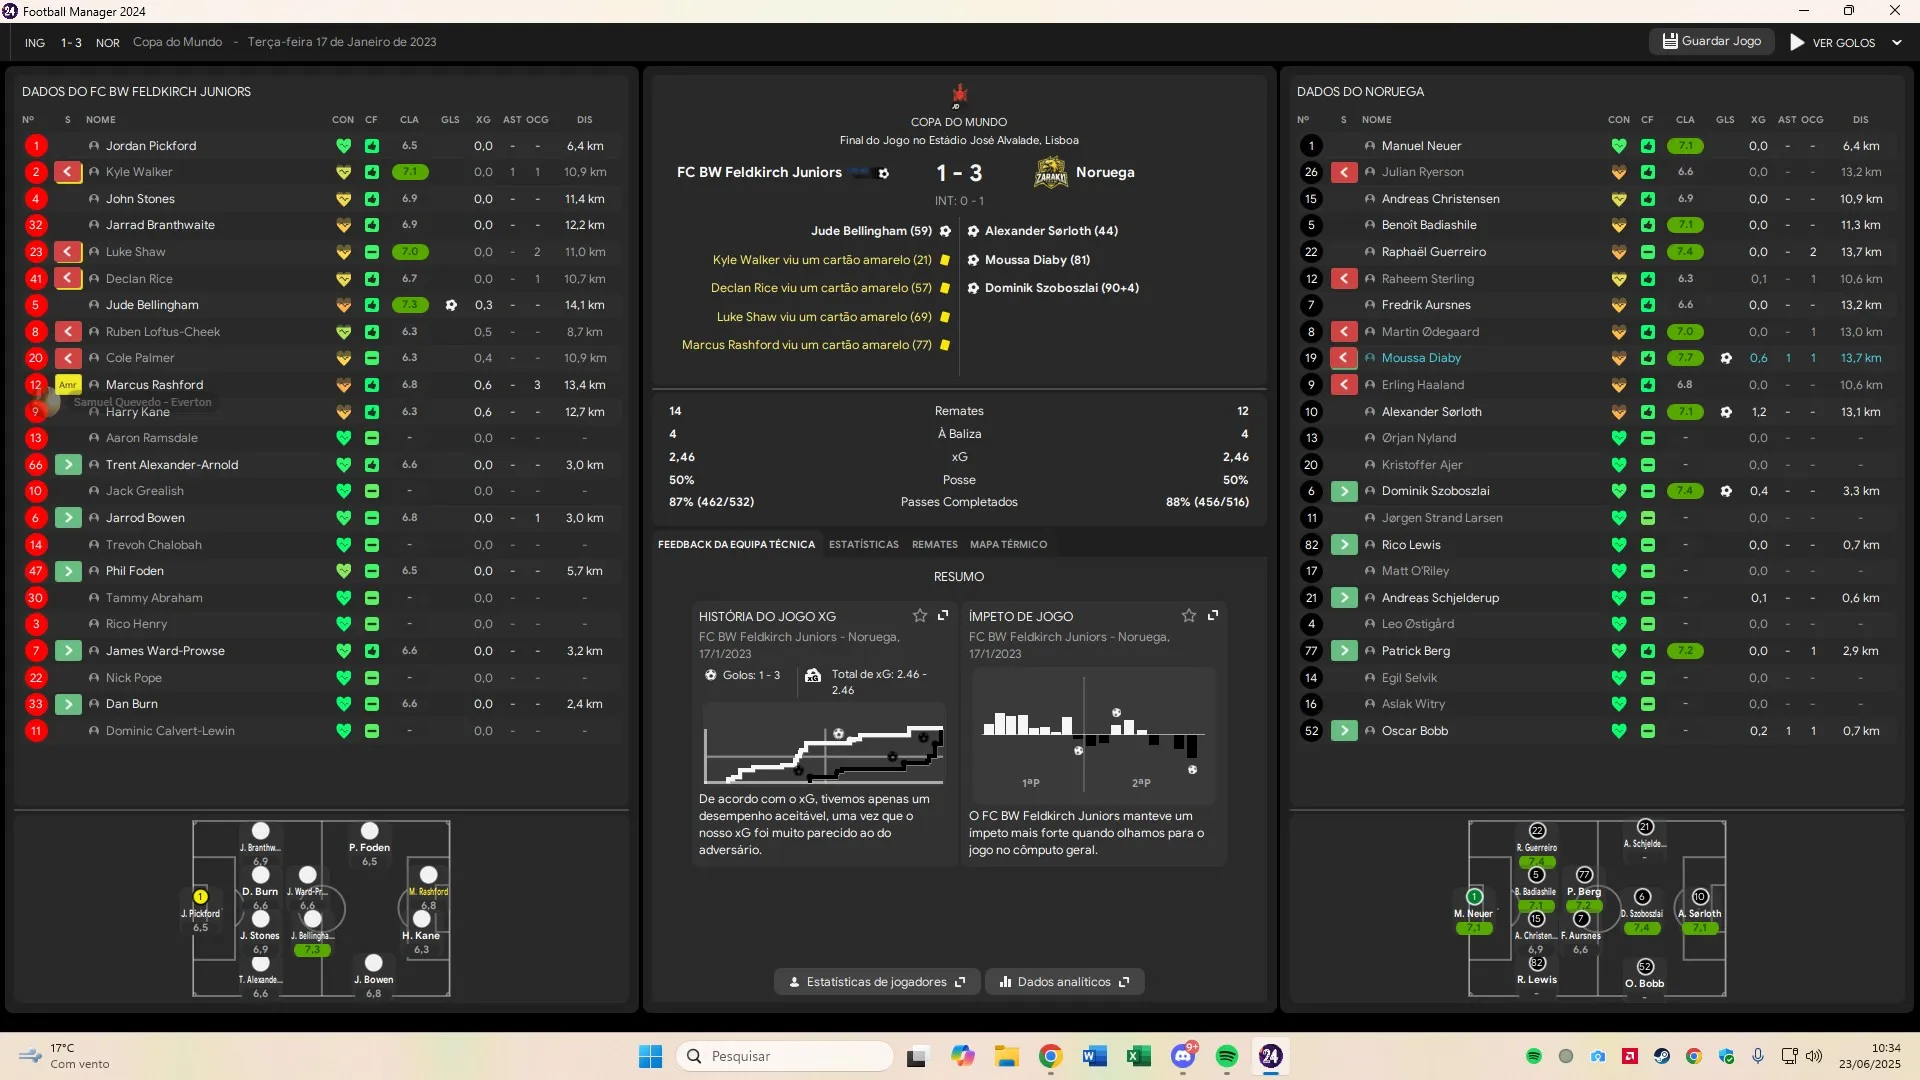Image resolution: width=1920 pixels, height=1080 pixels.
Task: Click the substituted-on arrow for Rico Lewis
Action: pyautogui.click(x=1344, y=545)
